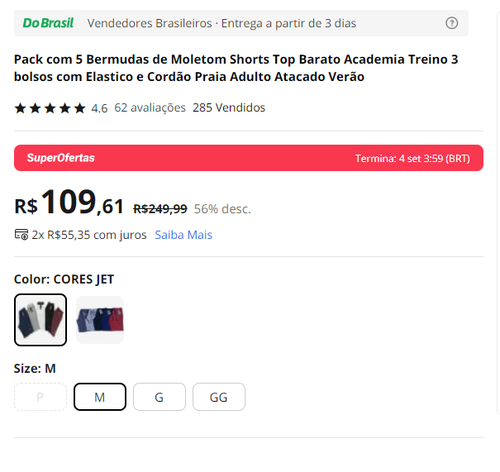Choose size M option
The width and height of the screenshot is (500, 472).
pos(100,397)
